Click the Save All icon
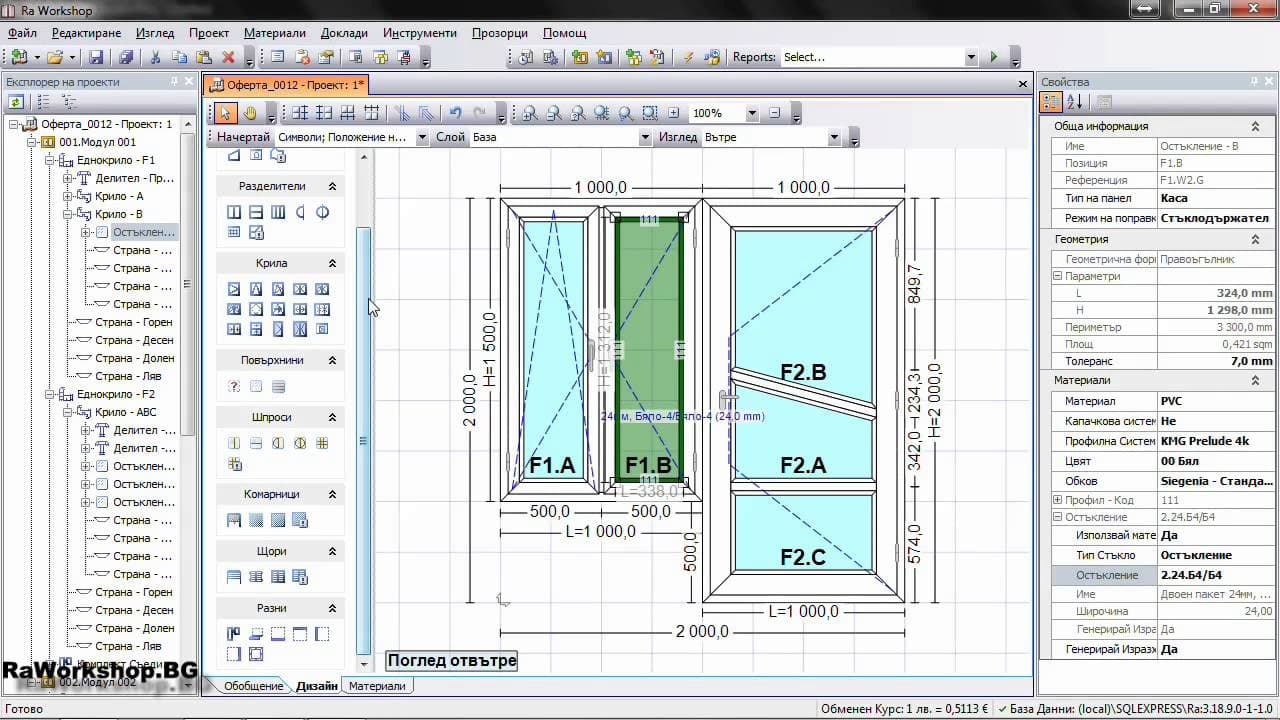Image resolution: width=1280 pixels, height=720 pixels. (x=126, y=57)
